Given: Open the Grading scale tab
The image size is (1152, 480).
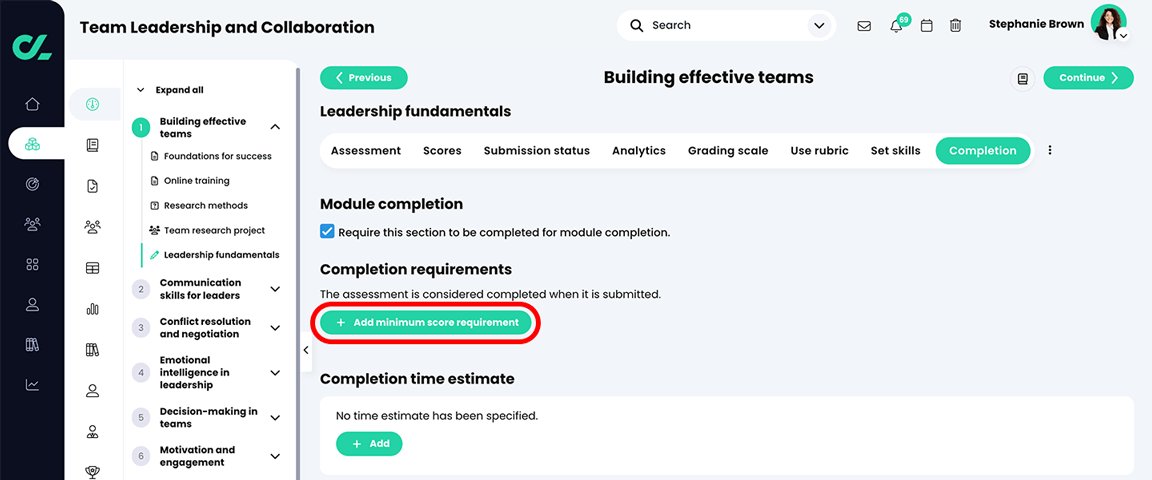Looking at the screenshot, I should pyautogui.click(x=727, y=151).
